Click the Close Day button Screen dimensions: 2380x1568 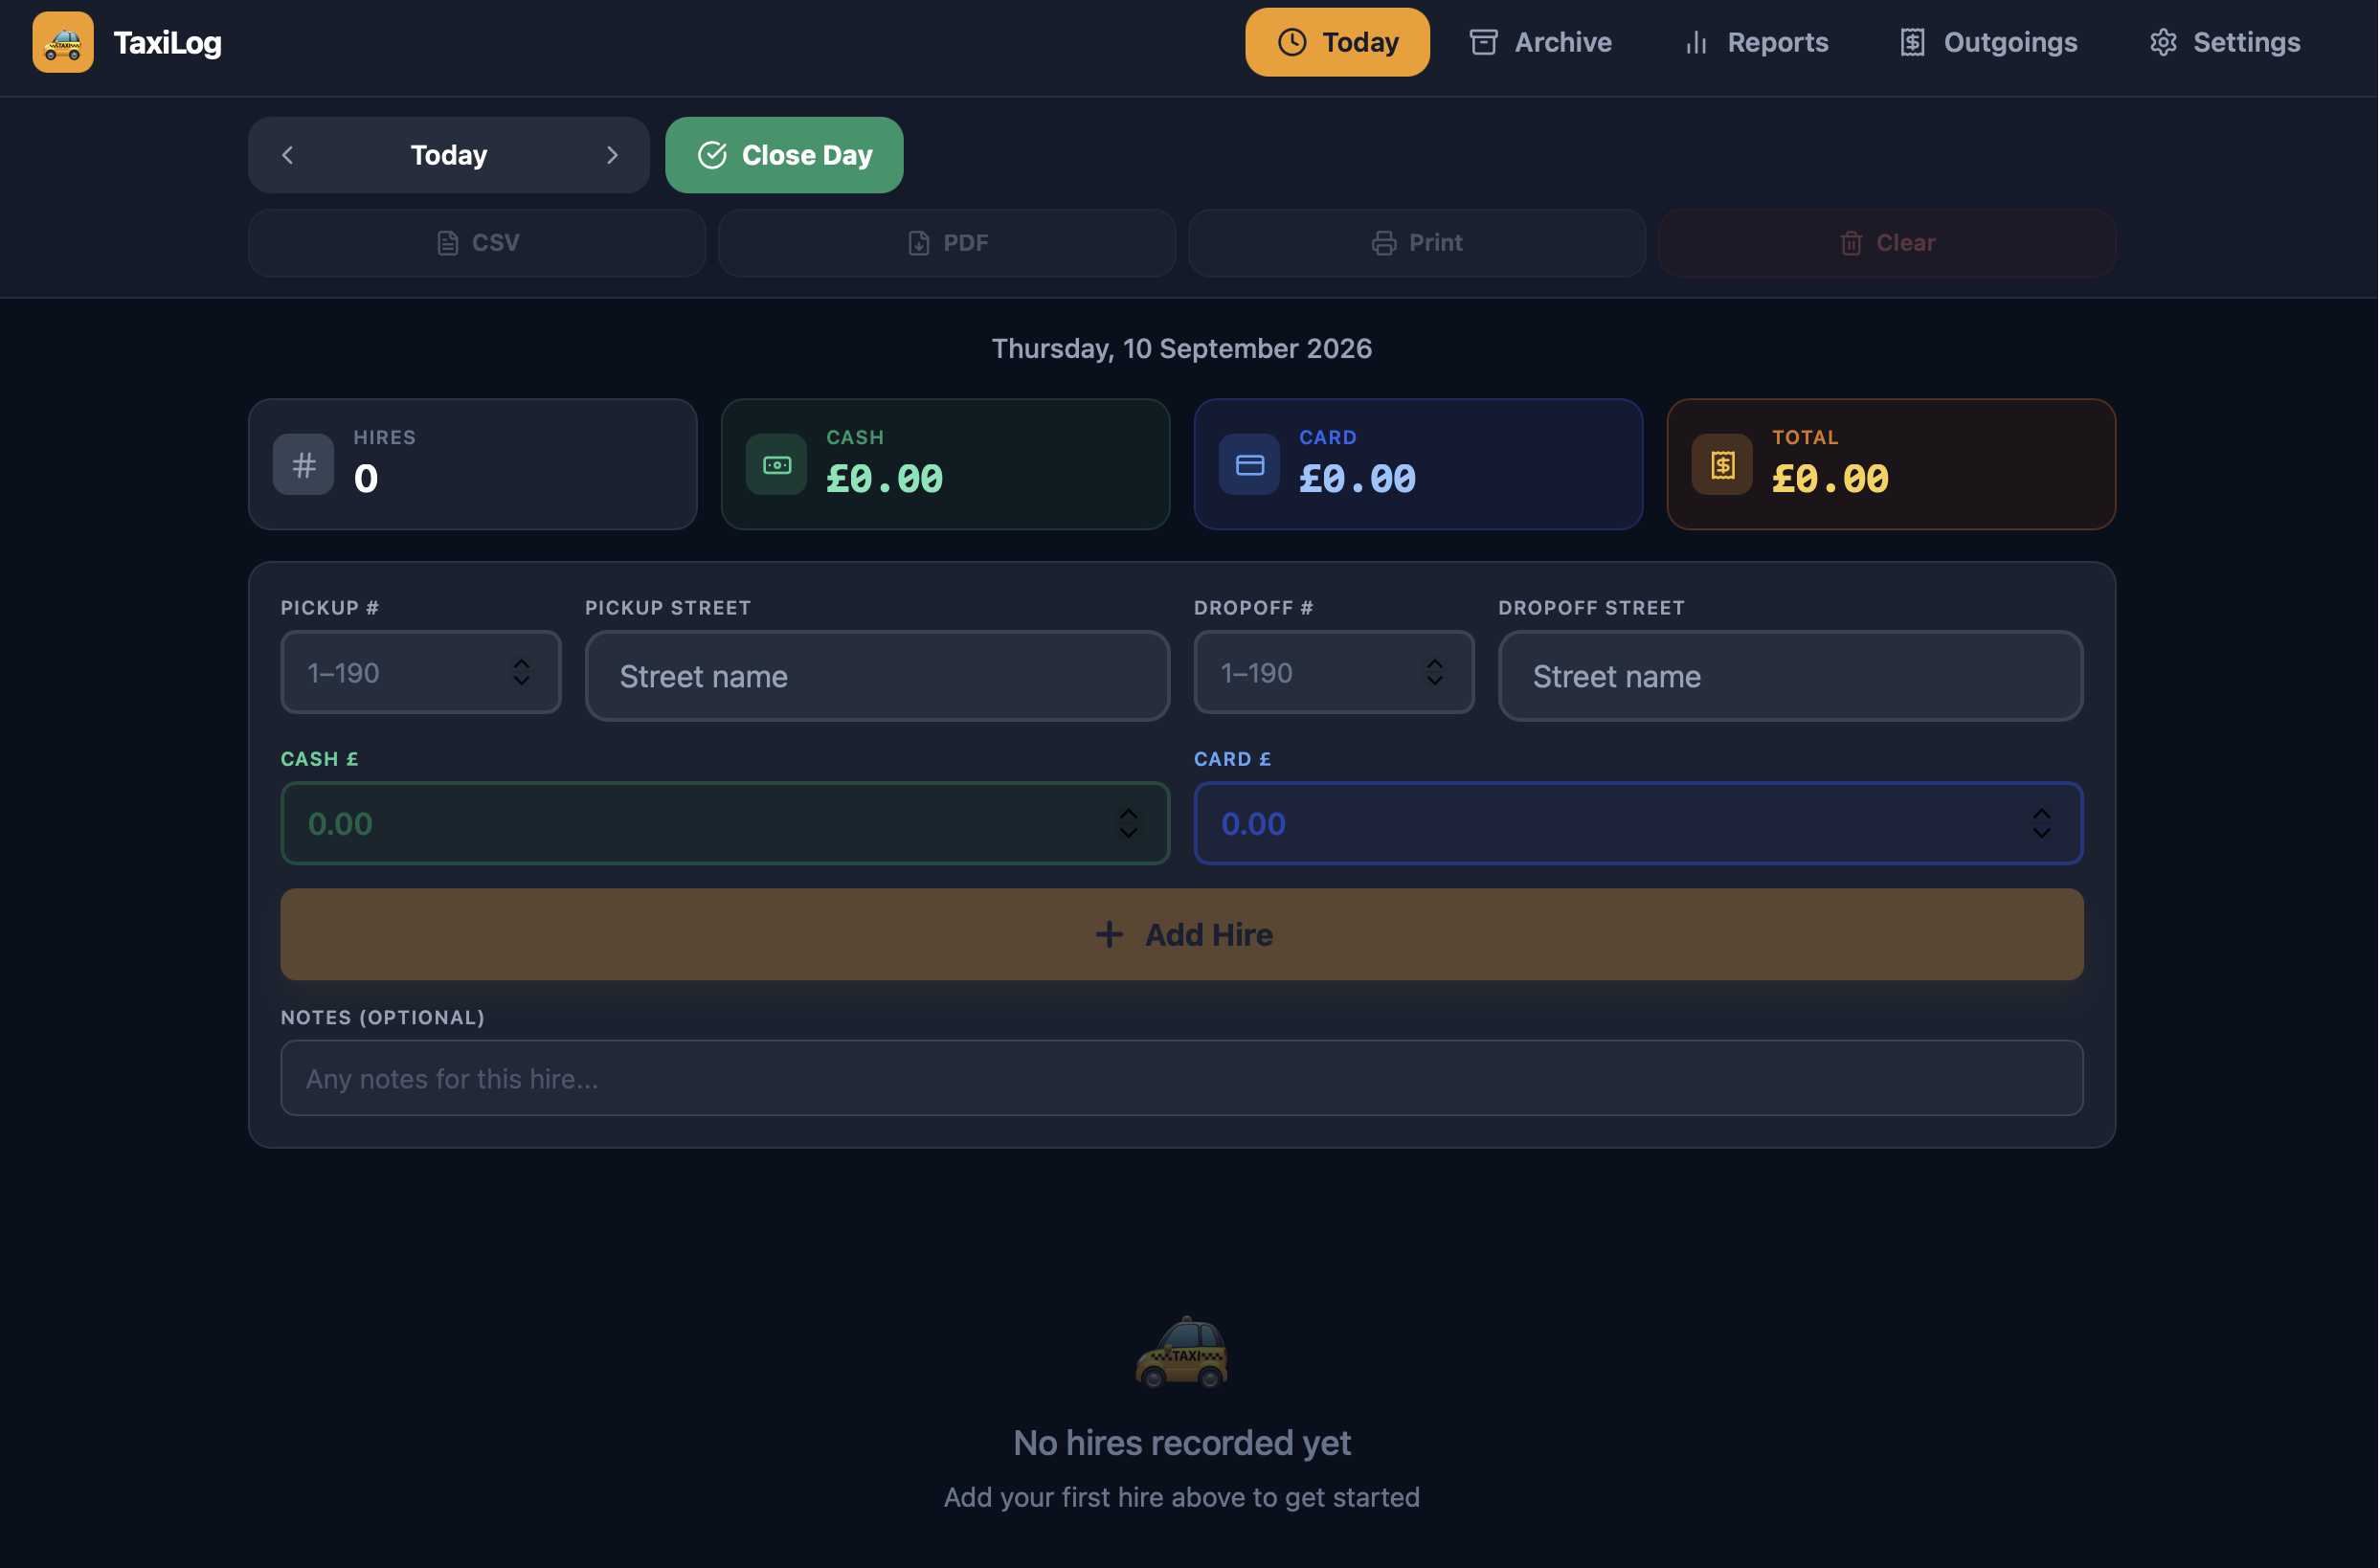tap(785, 155)
